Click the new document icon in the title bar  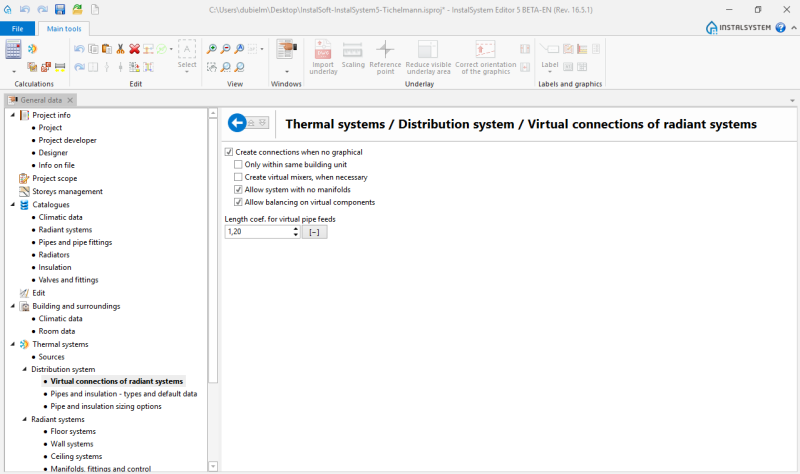[95, 10]
